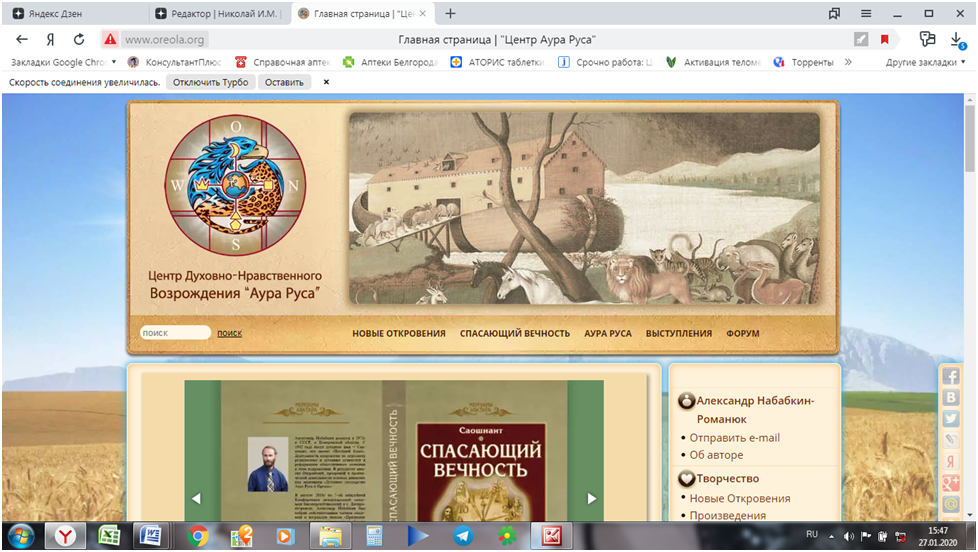The height and width of the screenshot is (552, 978).
Task: Open ICQ flower icon in taskbar
Action: click(x=506, y=536)
